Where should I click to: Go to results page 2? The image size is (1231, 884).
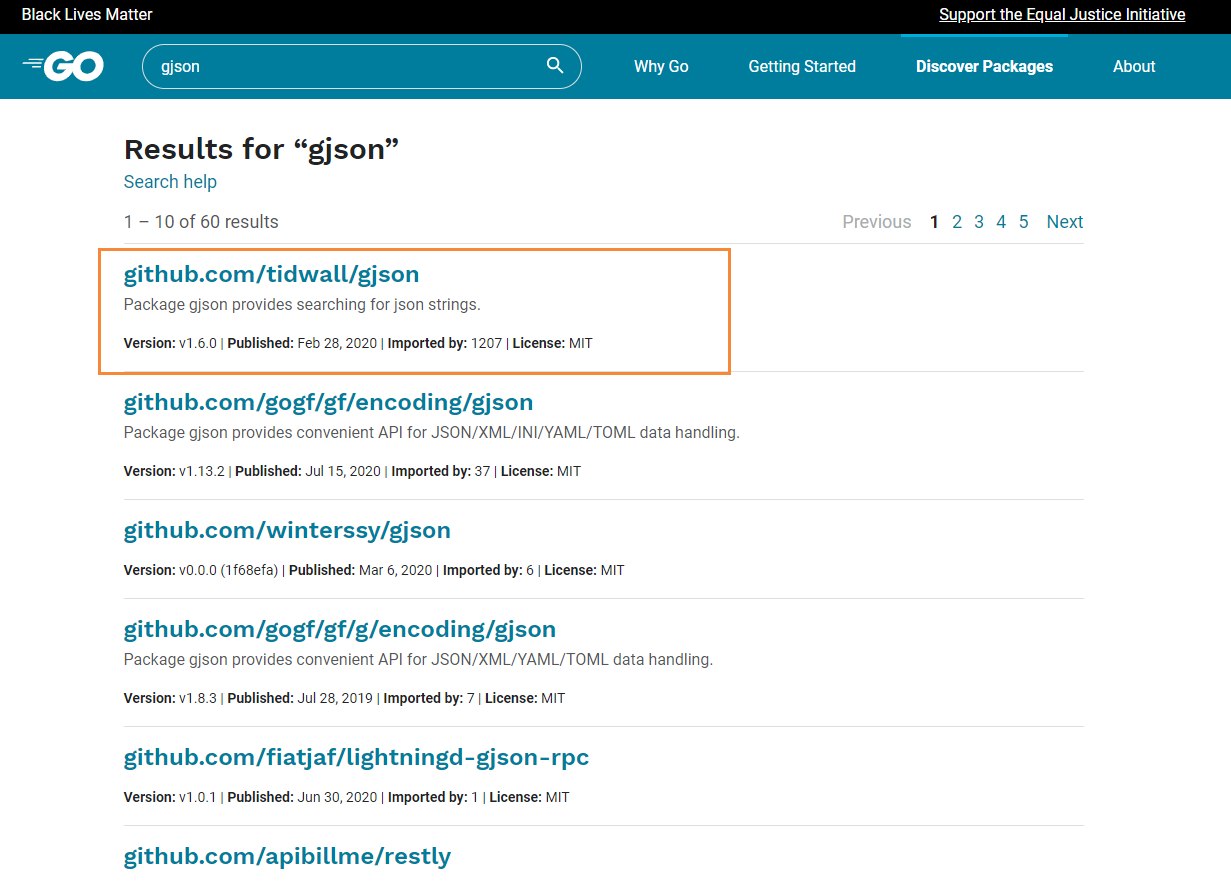click(x=957, y=222)
